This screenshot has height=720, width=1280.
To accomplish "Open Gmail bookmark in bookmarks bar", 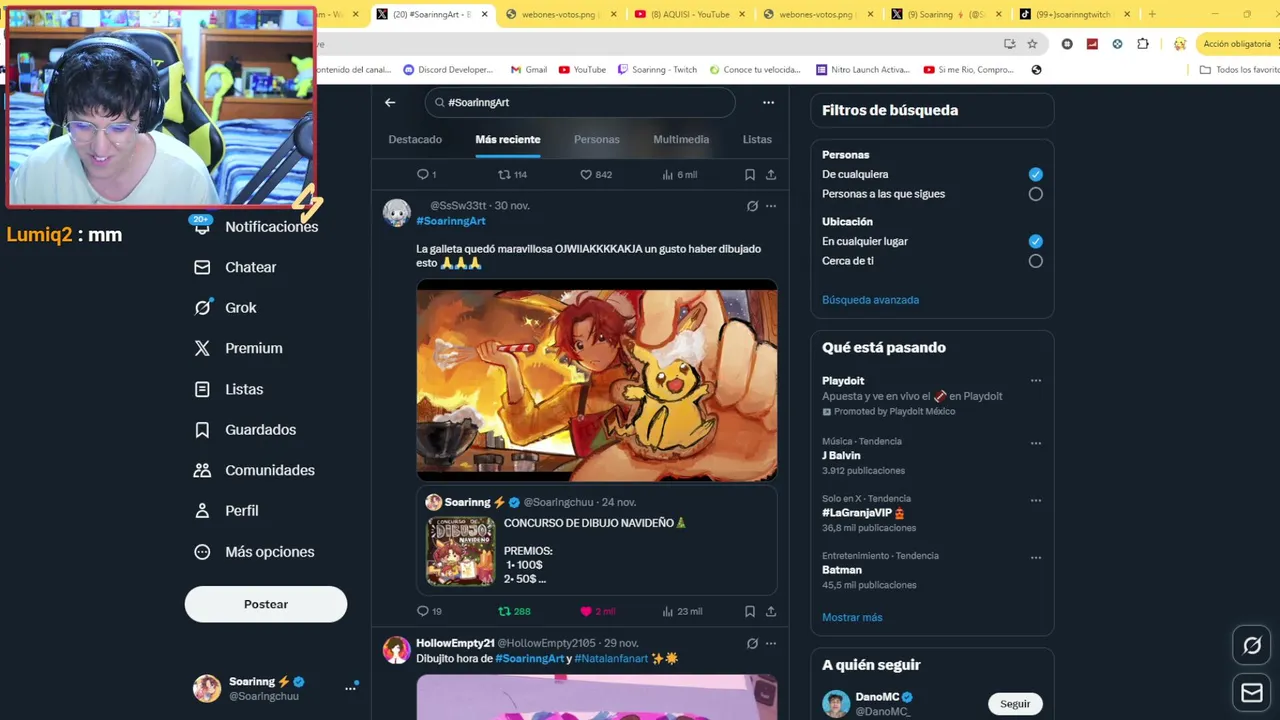I will [x=529, y=70].
